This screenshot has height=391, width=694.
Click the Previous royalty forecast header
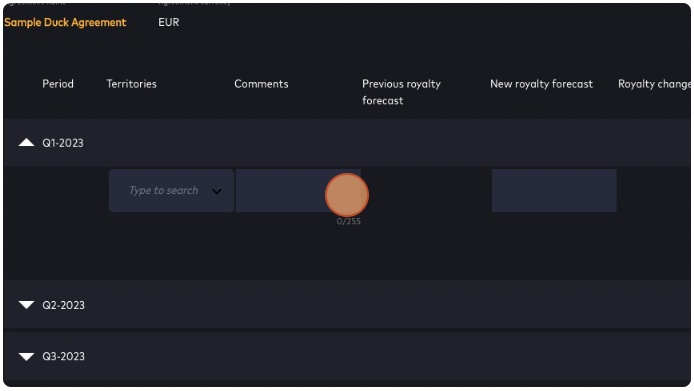click(x=401, y=92)
